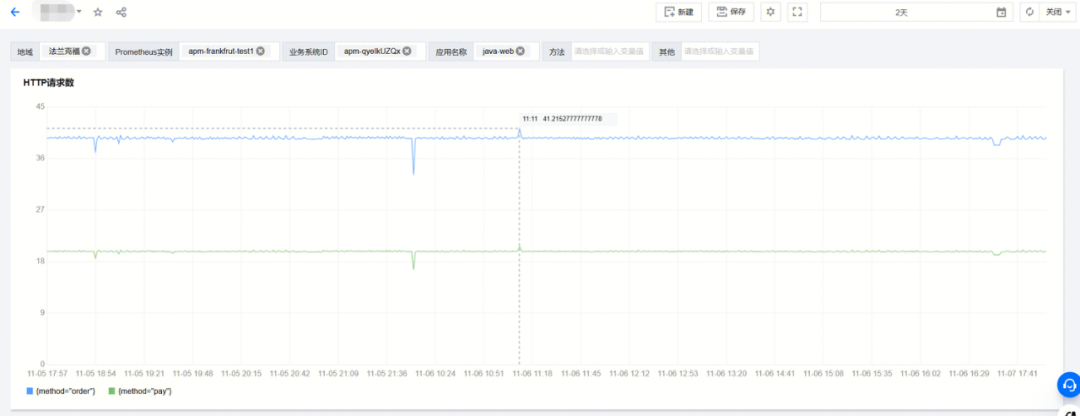Remove the apm-qyelkUZQx tag
This screenshot has height=416, width=1080.
pyautogui.click(x=407, y=51)
